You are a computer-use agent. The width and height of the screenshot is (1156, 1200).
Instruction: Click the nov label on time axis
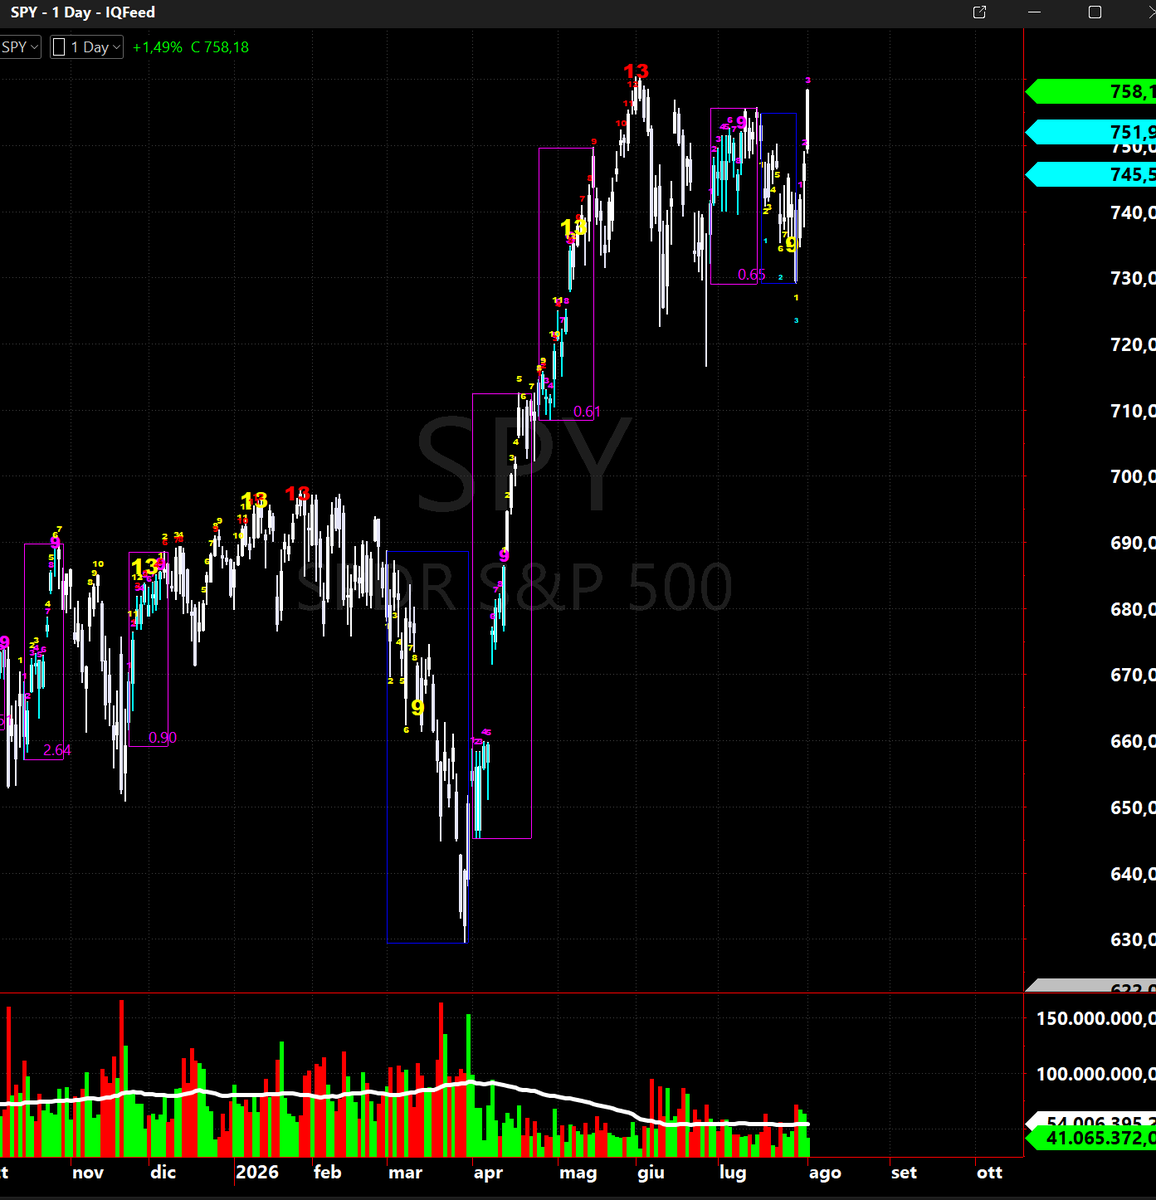88,1172
